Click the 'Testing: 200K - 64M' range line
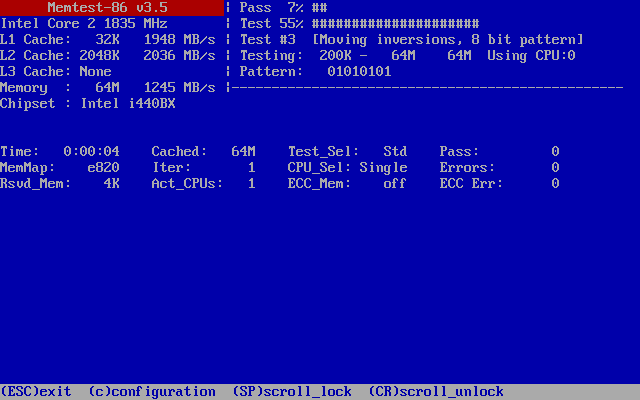This screenshot has width=640, height=400. coord(328,56)
